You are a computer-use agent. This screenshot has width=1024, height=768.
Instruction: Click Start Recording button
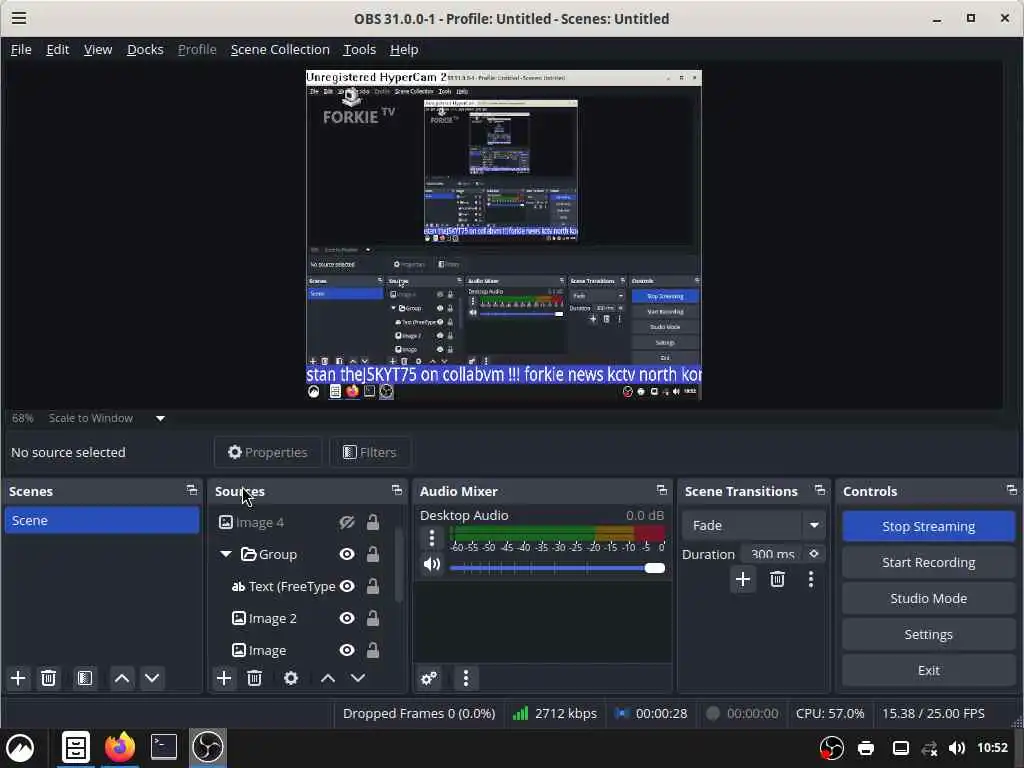pyautogui.click(x=929, y=562)
